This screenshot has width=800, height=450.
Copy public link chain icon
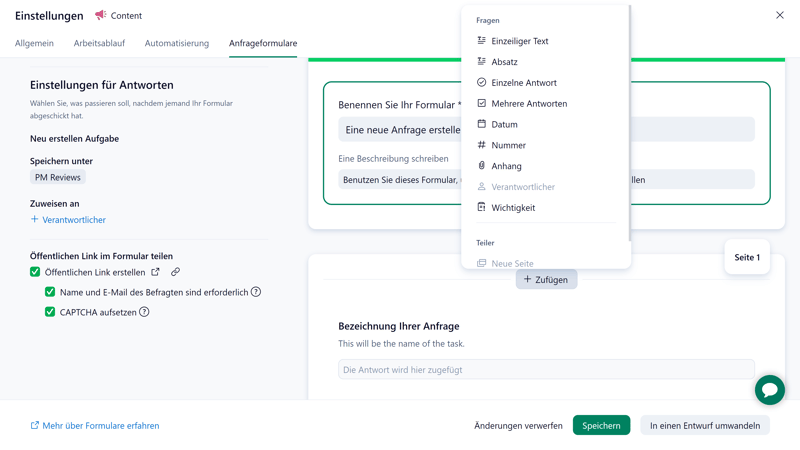(175, 272)
